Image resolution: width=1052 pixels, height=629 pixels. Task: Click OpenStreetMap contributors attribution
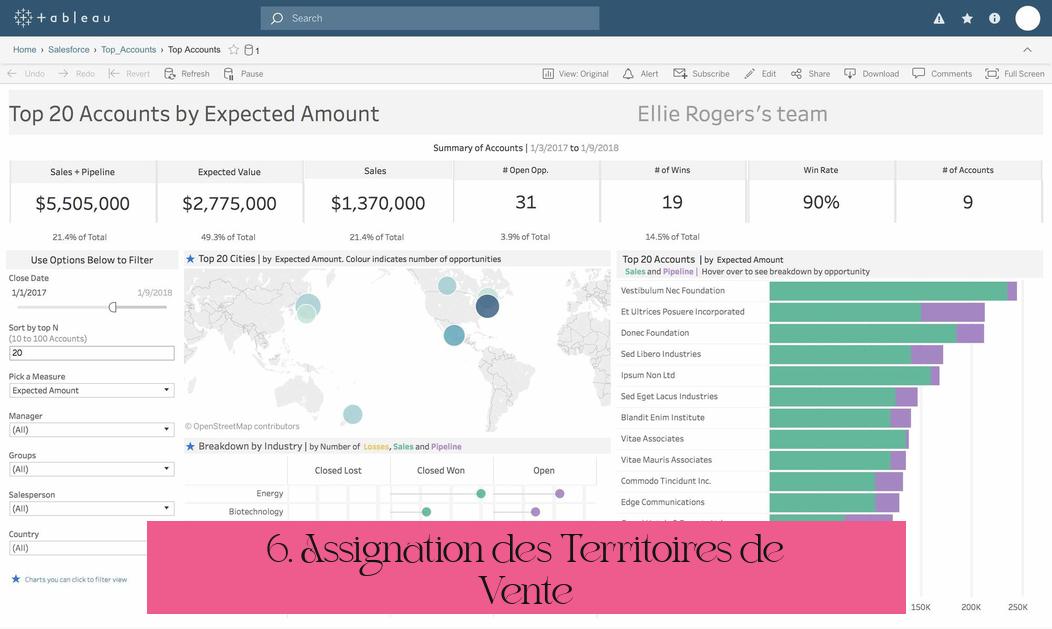pyautogui.click(x=242, y=426)
